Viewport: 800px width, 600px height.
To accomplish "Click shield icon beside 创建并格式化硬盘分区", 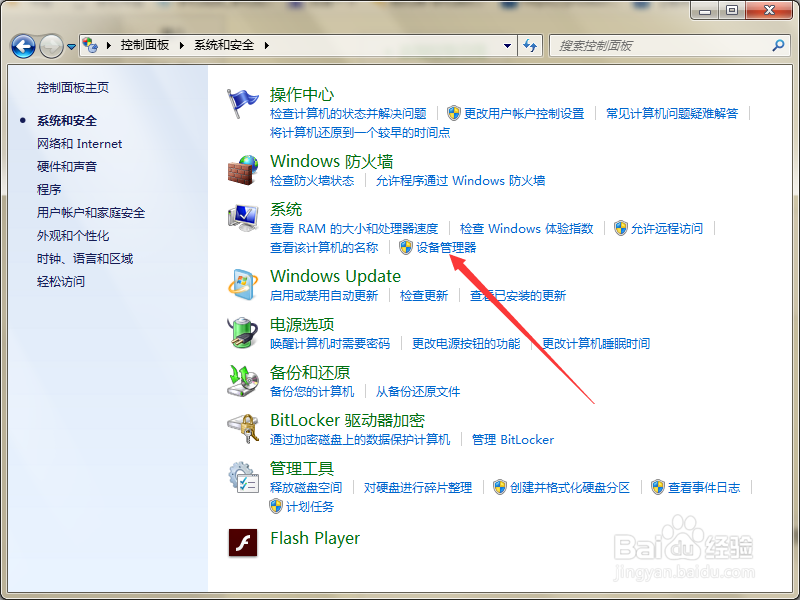I will [x=499, y=487].
